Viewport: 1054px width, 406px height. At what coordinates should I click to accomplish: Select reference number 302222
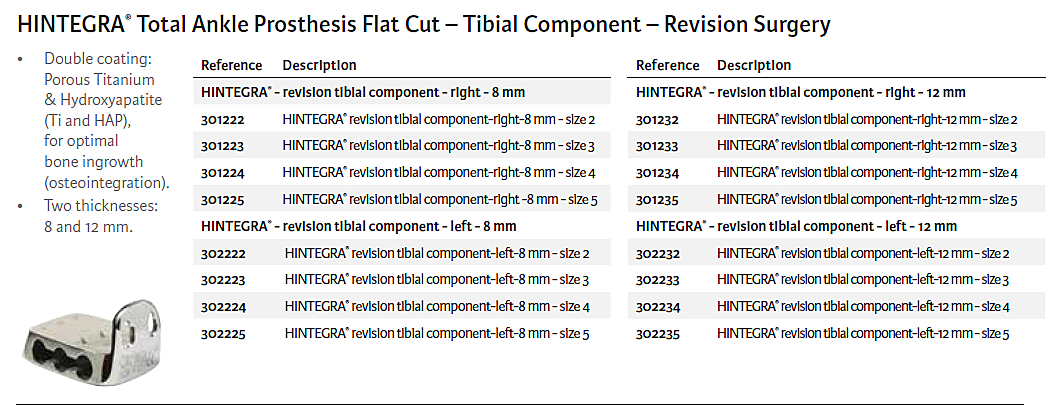[225, 253]
